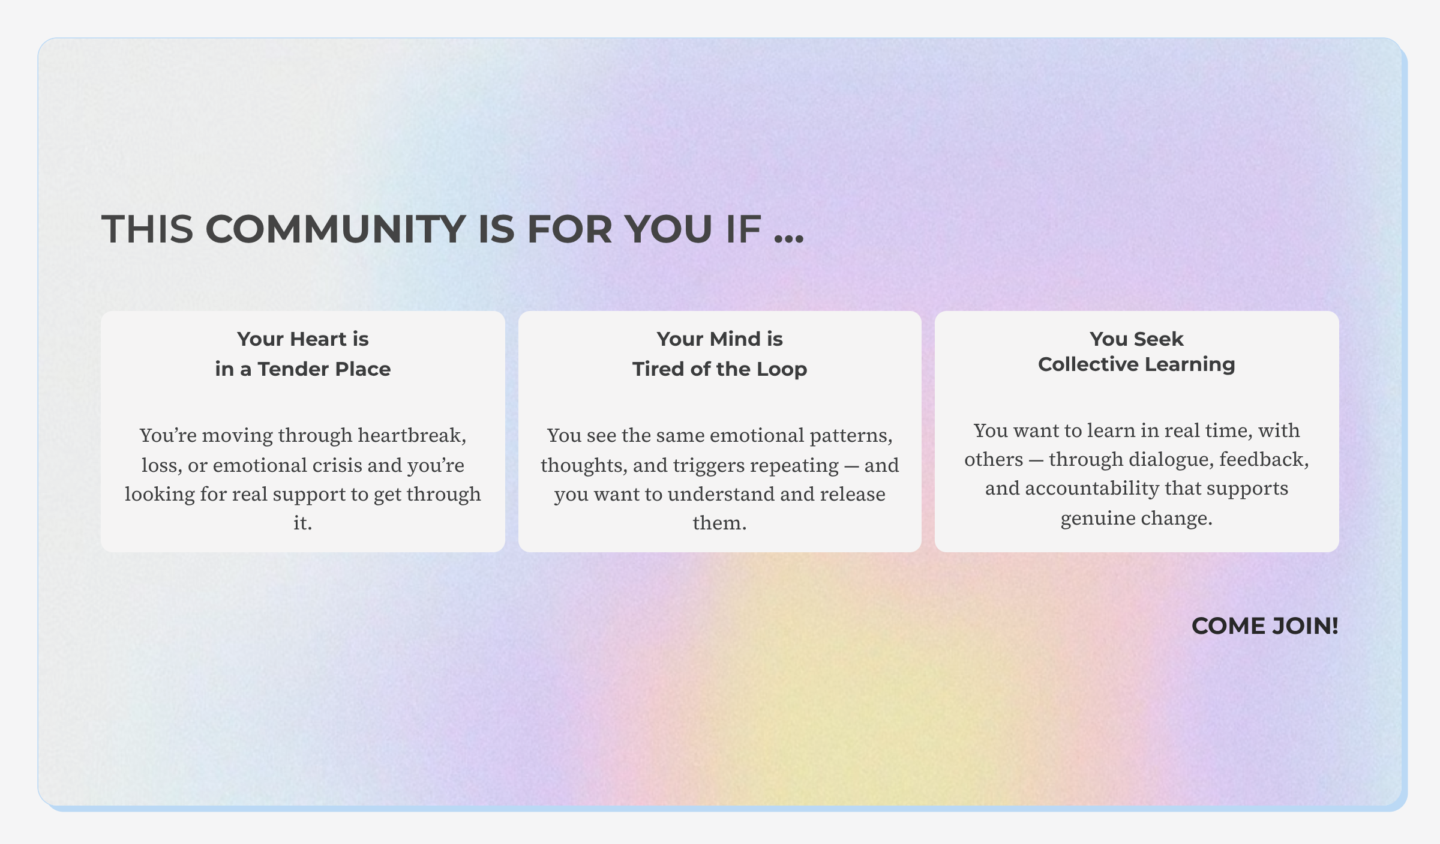Viewport: 1440px width, 844px height.
Task: Click the 'Tired of the Loop' title line
Action: 719,369
